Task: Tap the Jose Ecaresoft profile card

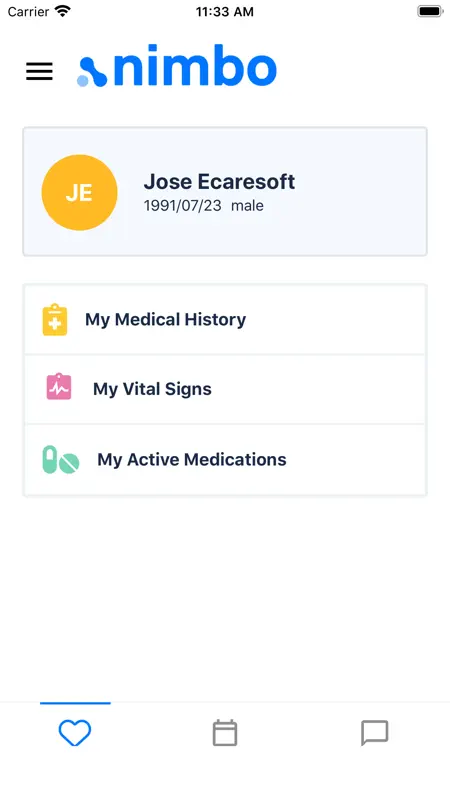Action: pos(225,191)
